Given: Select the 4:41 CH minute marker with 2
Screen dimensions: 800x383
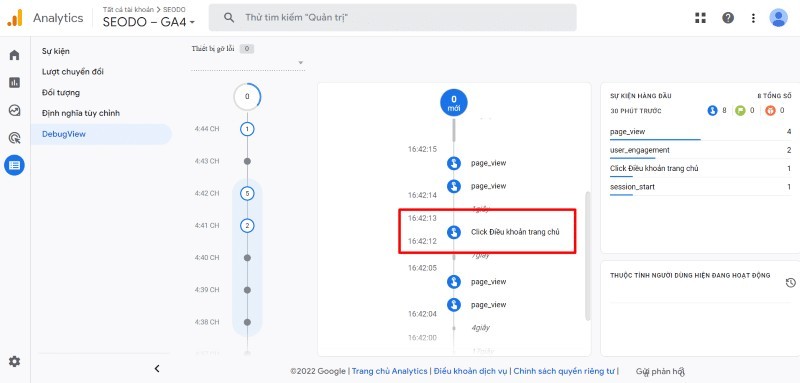Looking at the screenshot, I should coord(247,225).
